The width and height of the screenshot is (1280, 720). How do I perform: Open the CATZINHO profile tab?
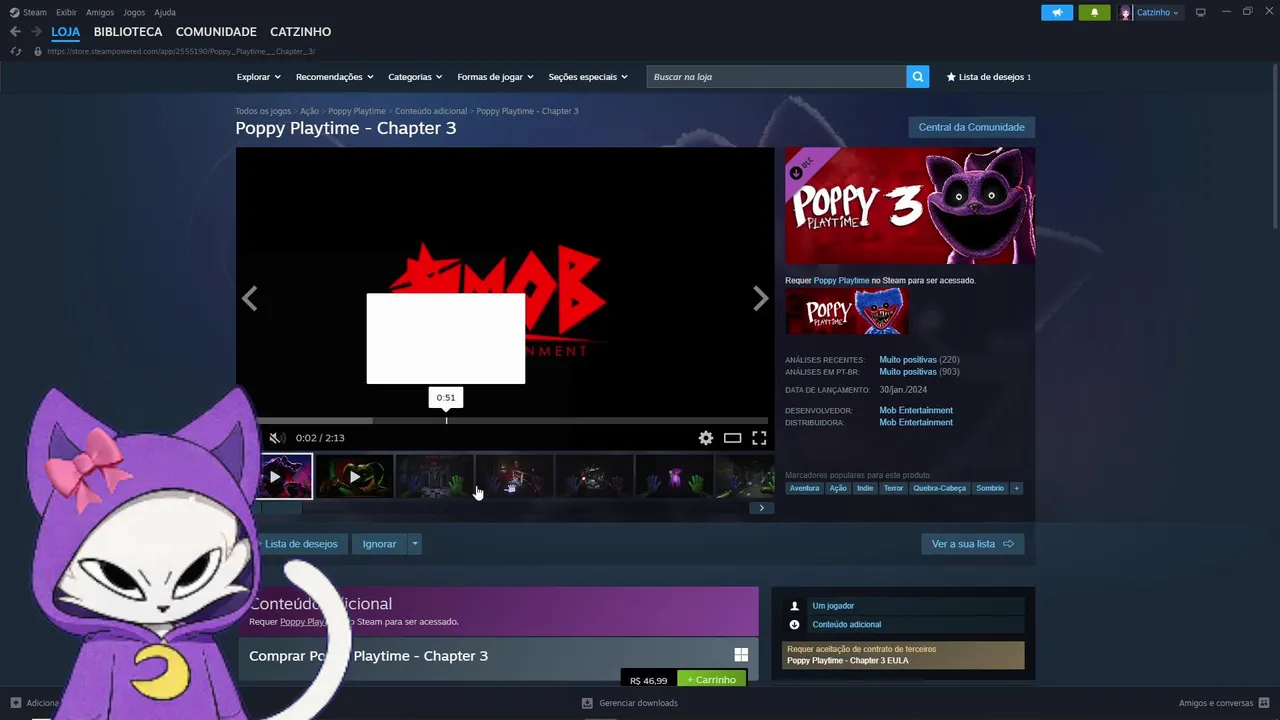pyautogui.click(x=300, y=32)
